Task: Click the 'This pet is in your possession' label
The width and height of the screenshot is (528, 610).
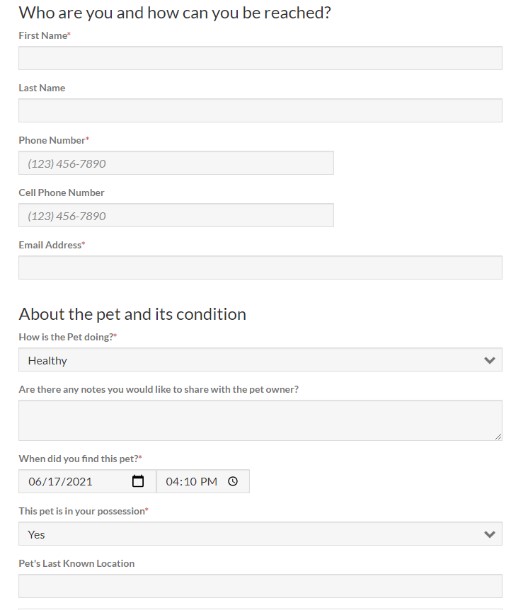Action: coord(83,511)
